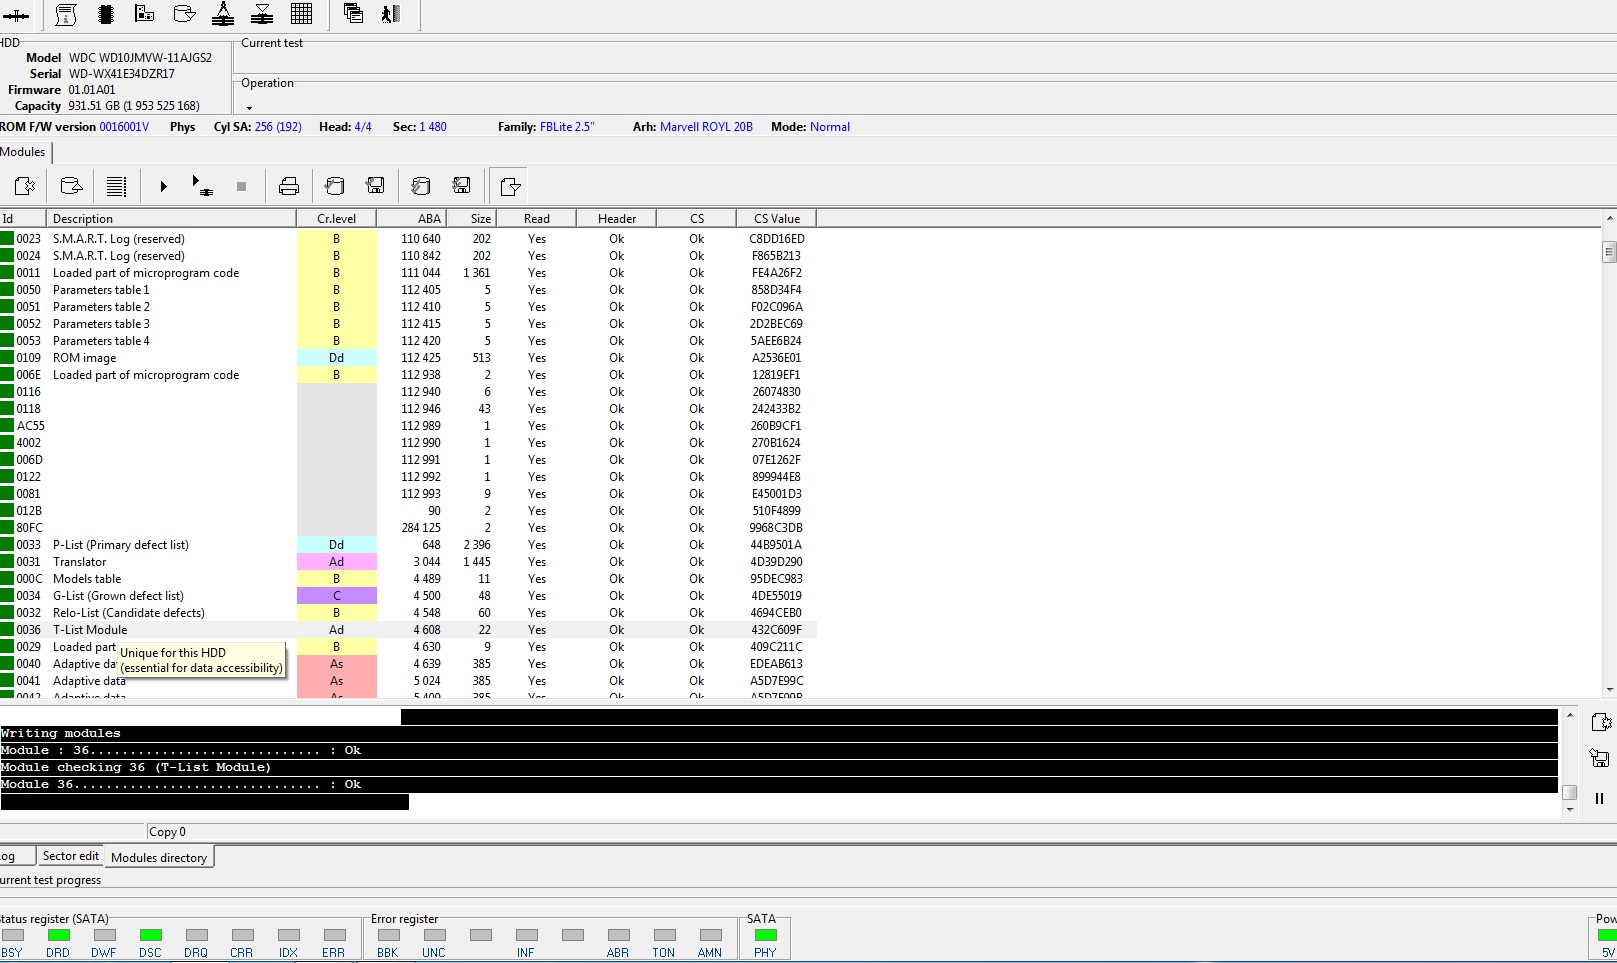Sort the table by Description column

(171, 219)
